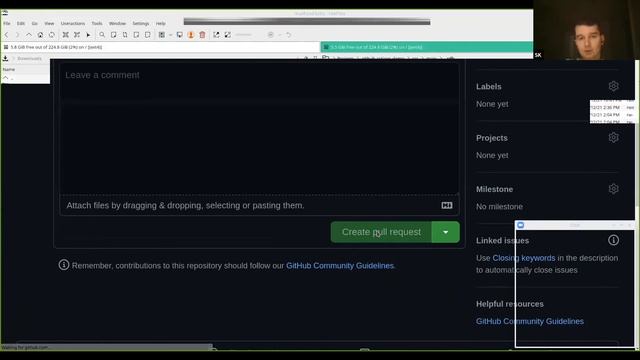
Task: Open the Projects settings gear
Action: coord(613,138)
